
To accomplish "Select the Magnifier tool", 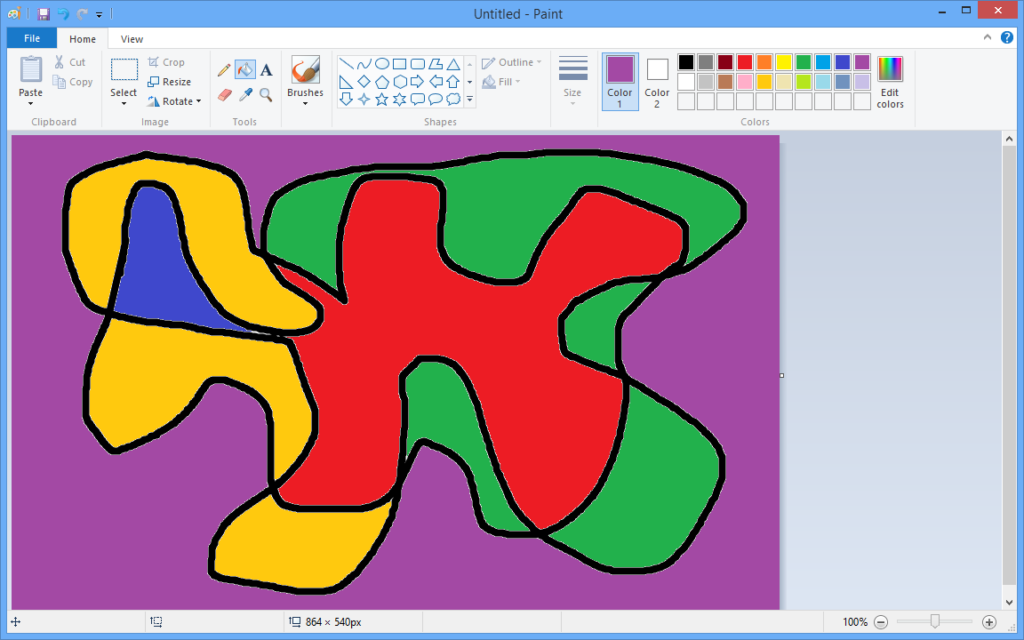I will (x=265, y=95).
